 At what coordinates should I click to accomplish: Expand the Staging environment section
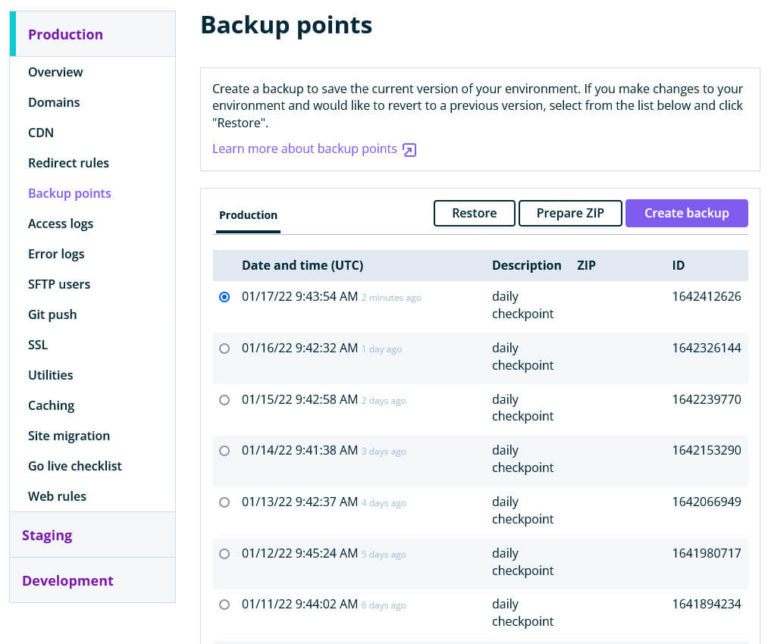(x=47, y=535)
